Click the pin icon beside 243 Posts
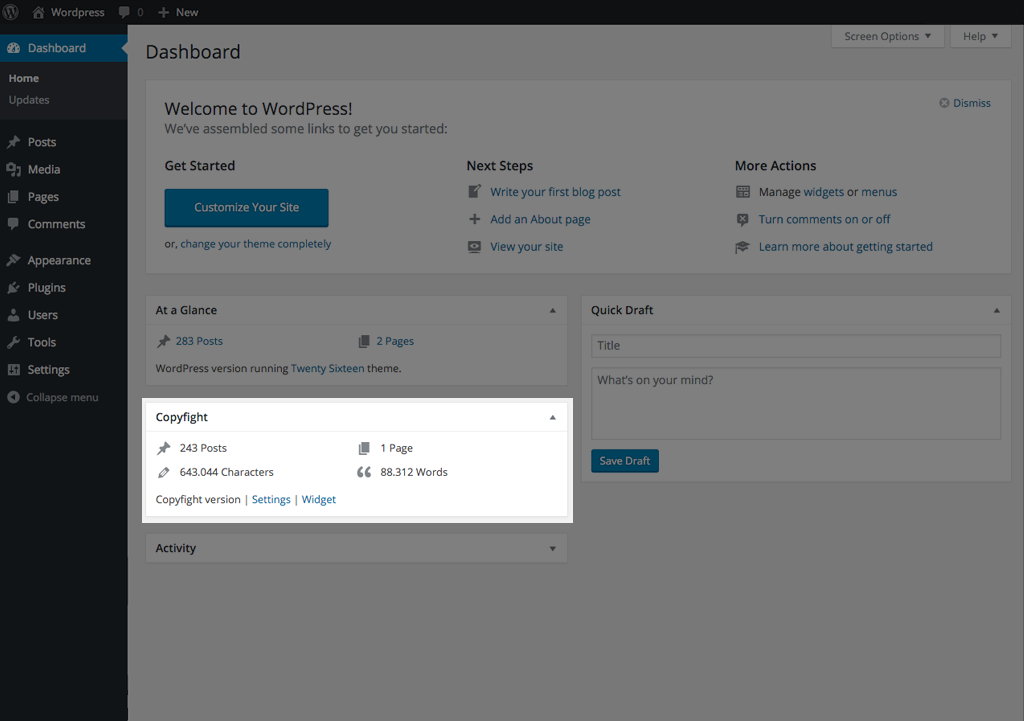1024x721 pixels. pyautogui.click(x=164, y=448)
